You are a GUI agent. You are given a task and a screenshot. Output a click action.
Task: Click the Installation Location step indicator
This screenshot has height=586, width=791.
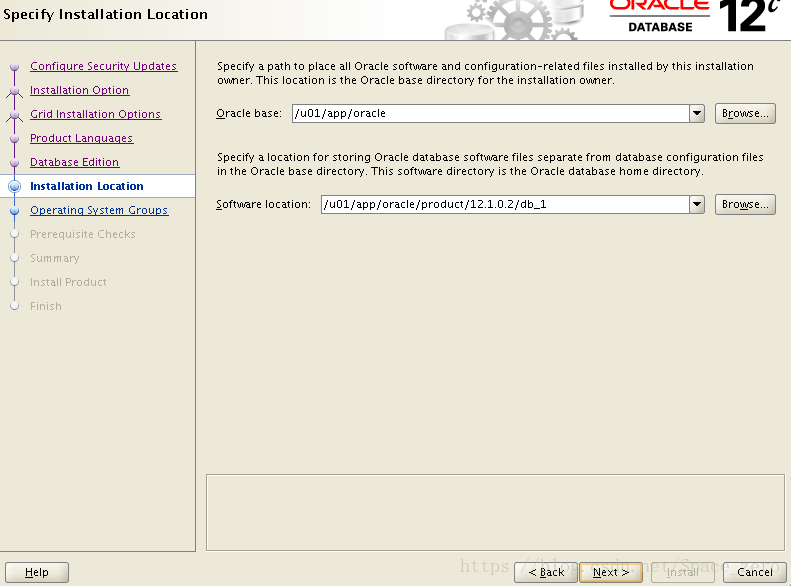pyautogui.click(x=15, y=187)
